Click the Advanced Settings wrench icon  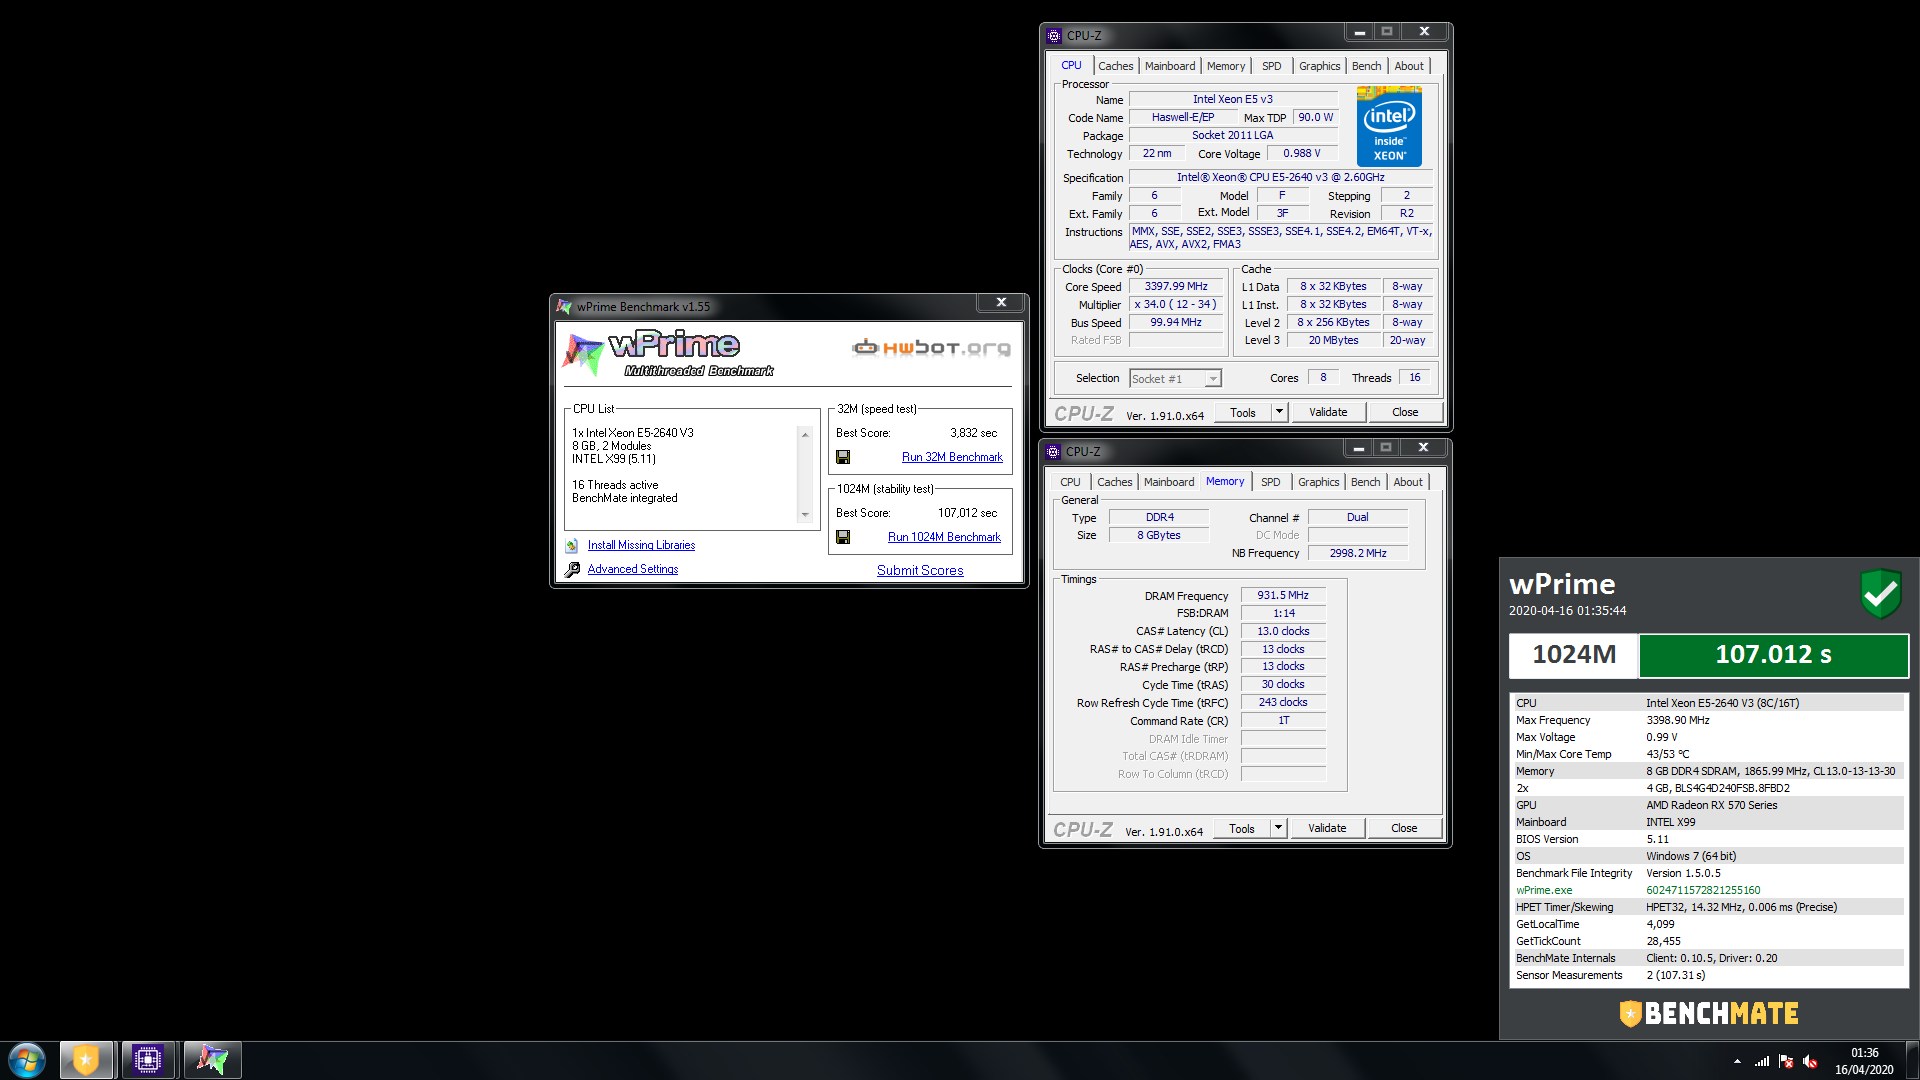pos(572,570)
